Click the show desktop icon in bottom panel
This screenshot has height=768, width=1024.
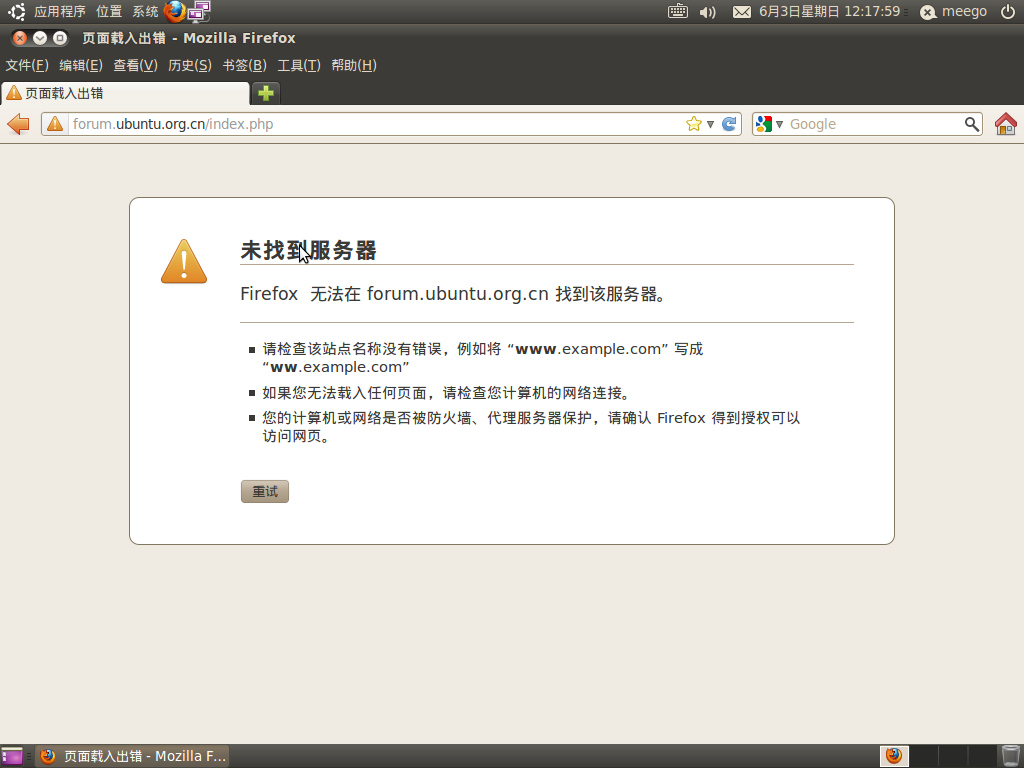[x=12, y=756]
